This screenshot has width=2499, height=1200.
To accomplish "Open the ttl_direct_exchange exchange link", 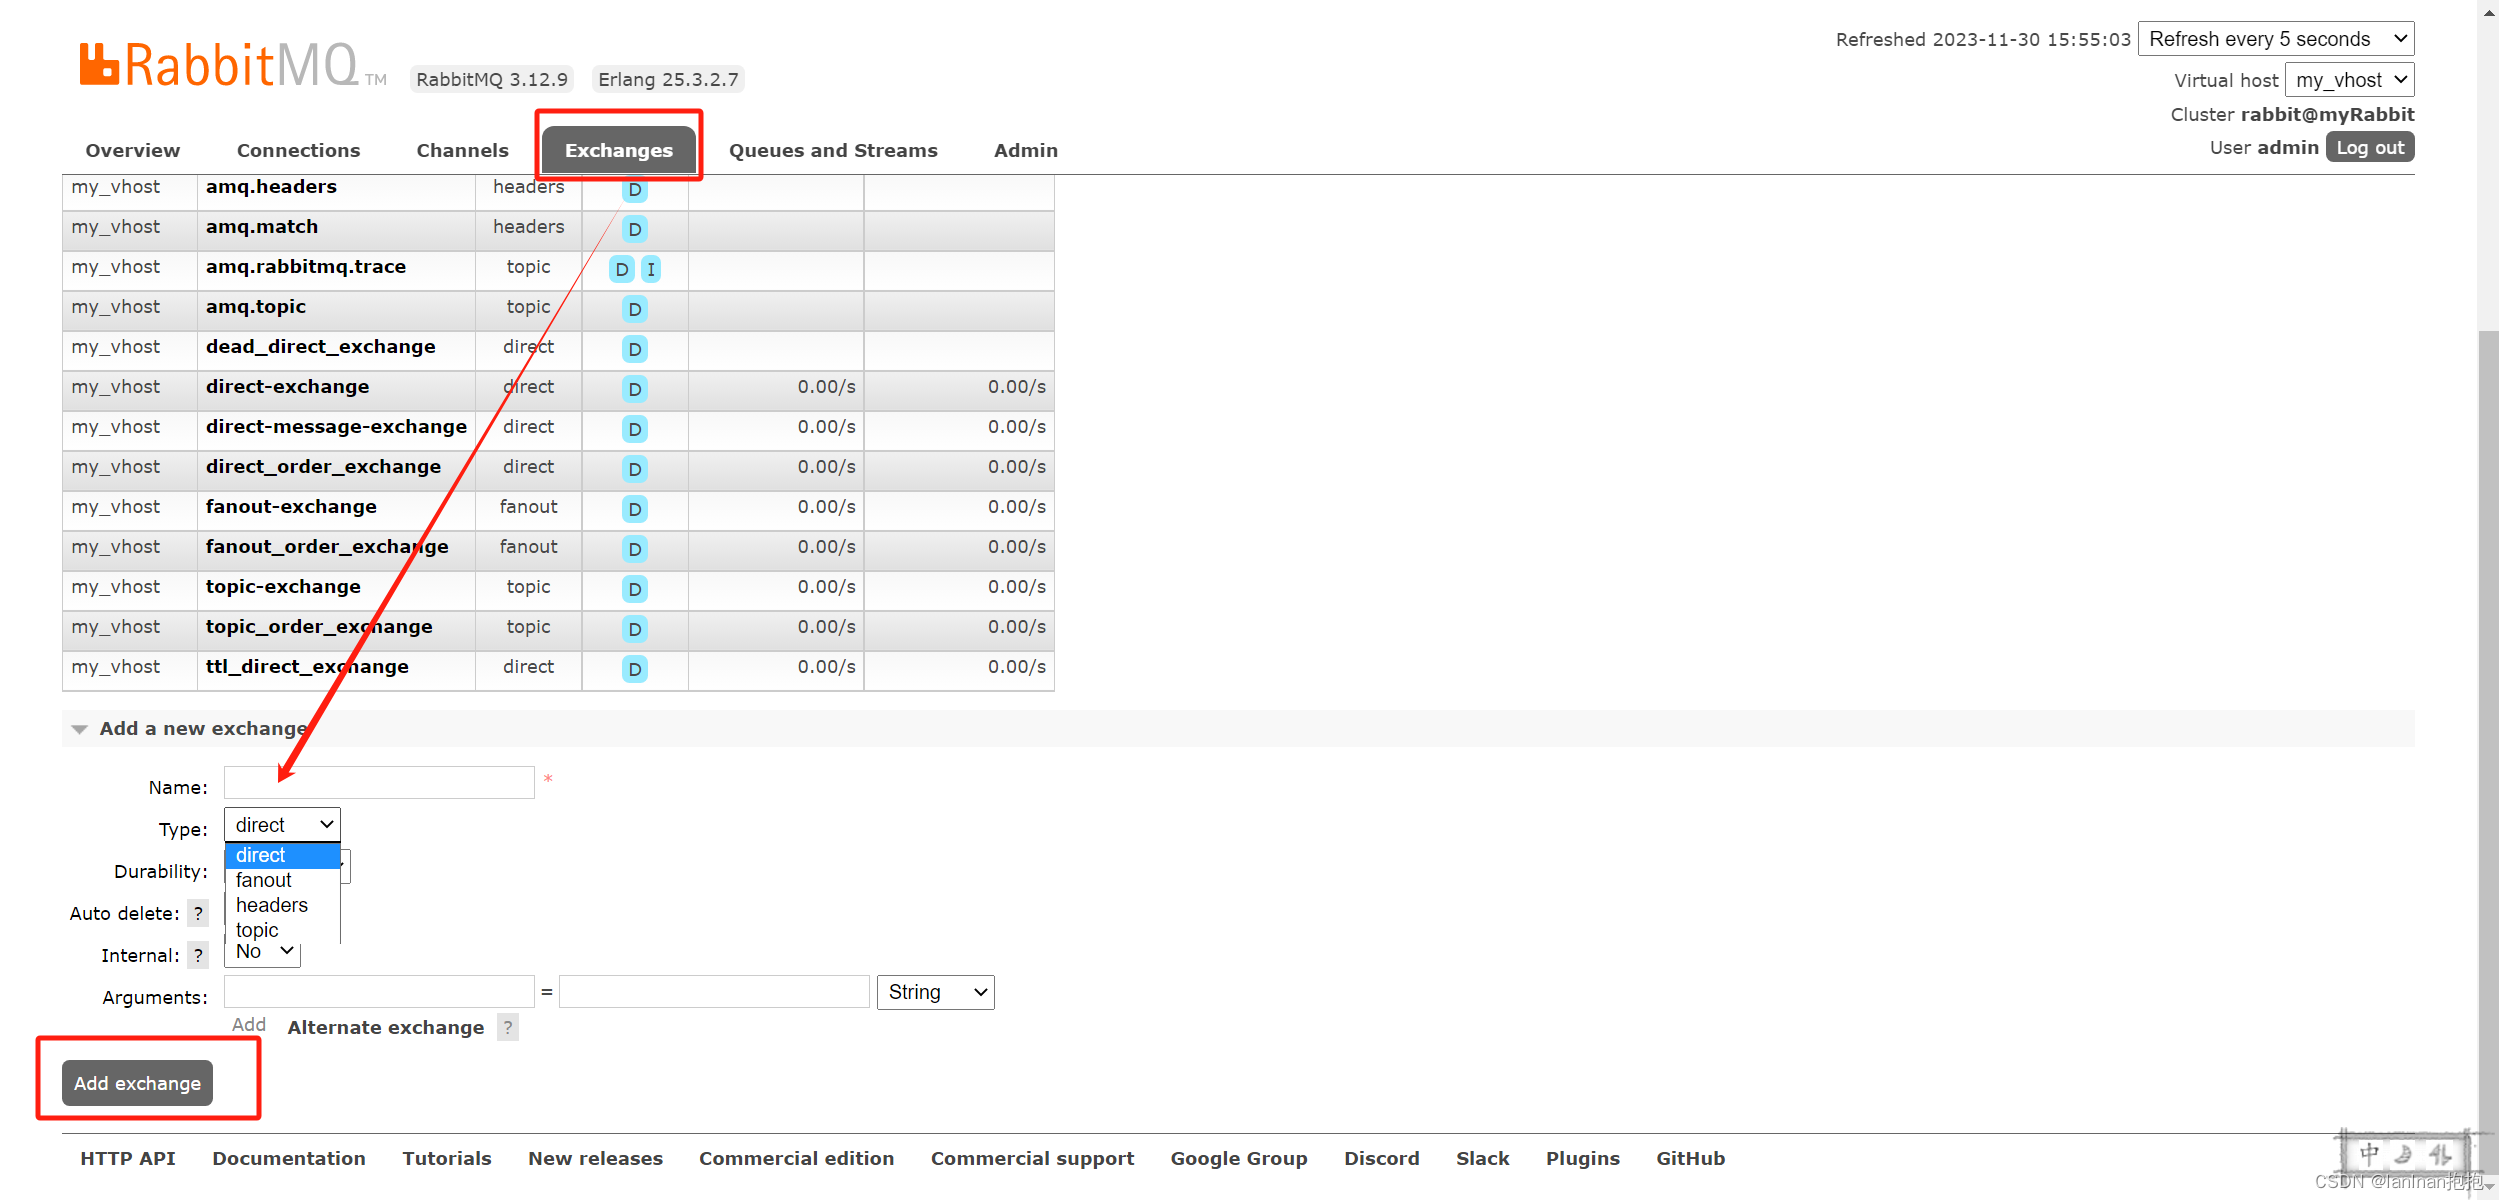I will 307,666.
